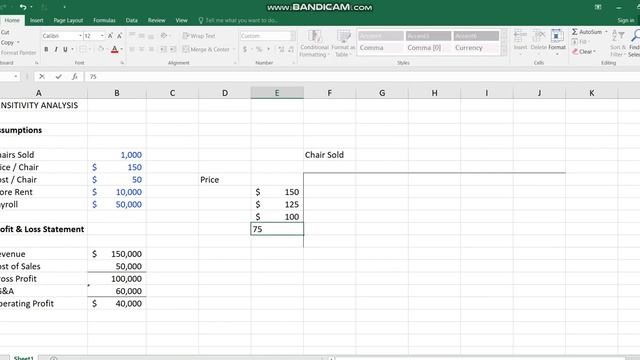Click Sign in link

pos(625,20)
